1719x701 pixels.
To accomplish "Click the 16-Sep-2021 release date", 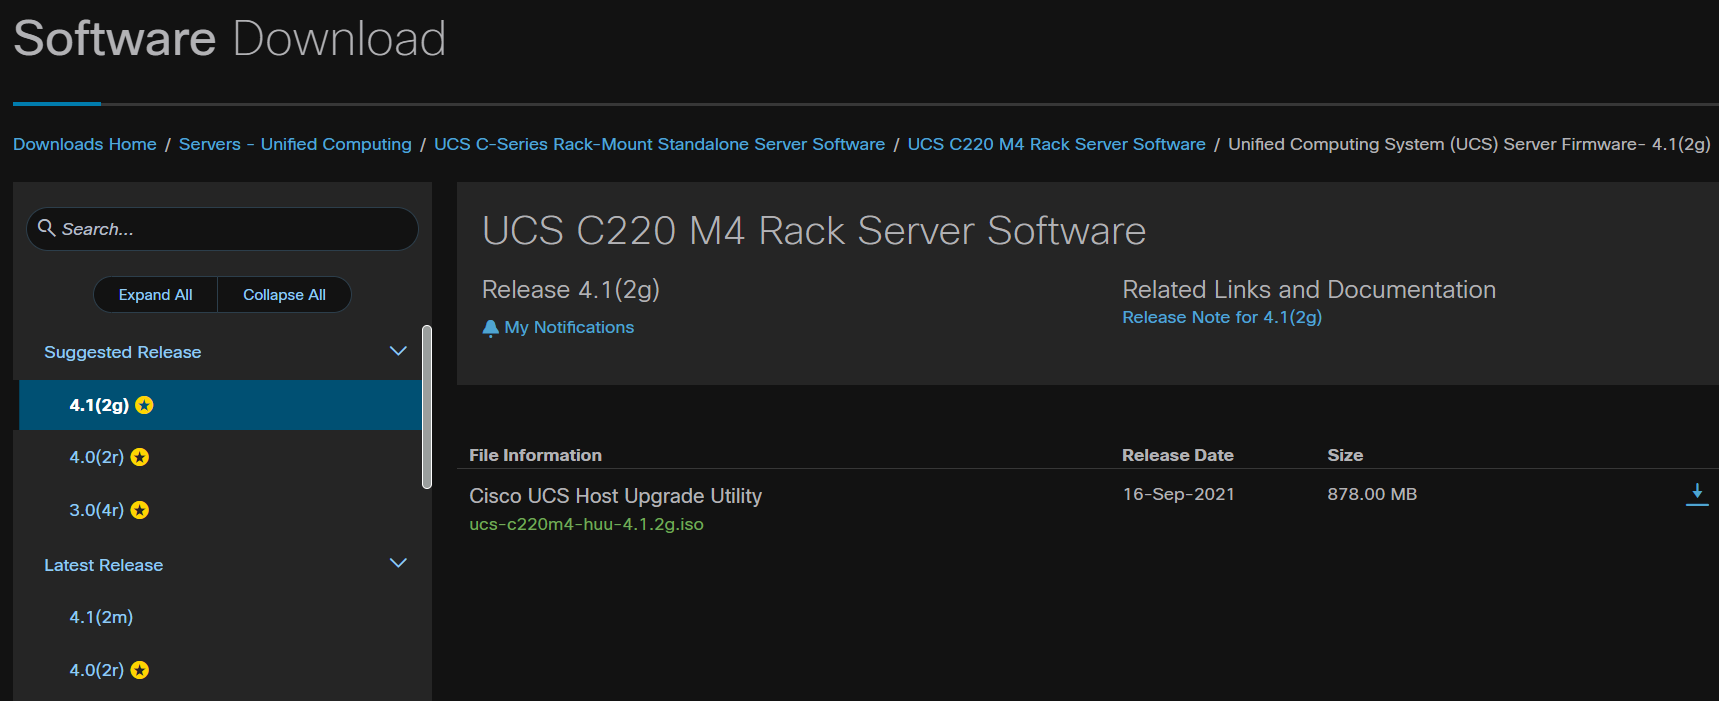I will 1178,494.
